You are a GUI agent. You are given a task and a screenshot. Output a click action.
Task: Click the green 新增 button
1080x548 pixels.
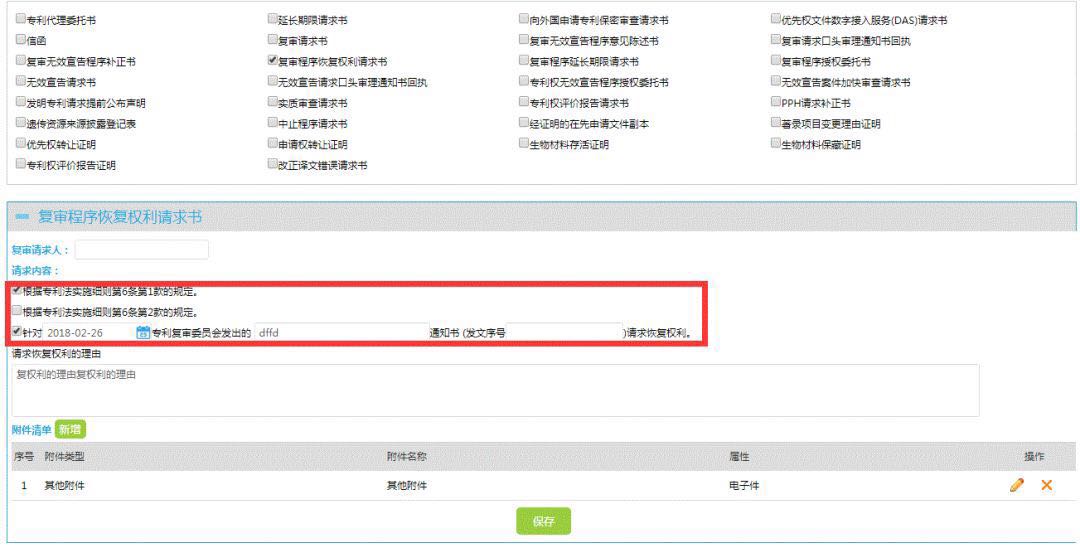[x=70, y=430]
